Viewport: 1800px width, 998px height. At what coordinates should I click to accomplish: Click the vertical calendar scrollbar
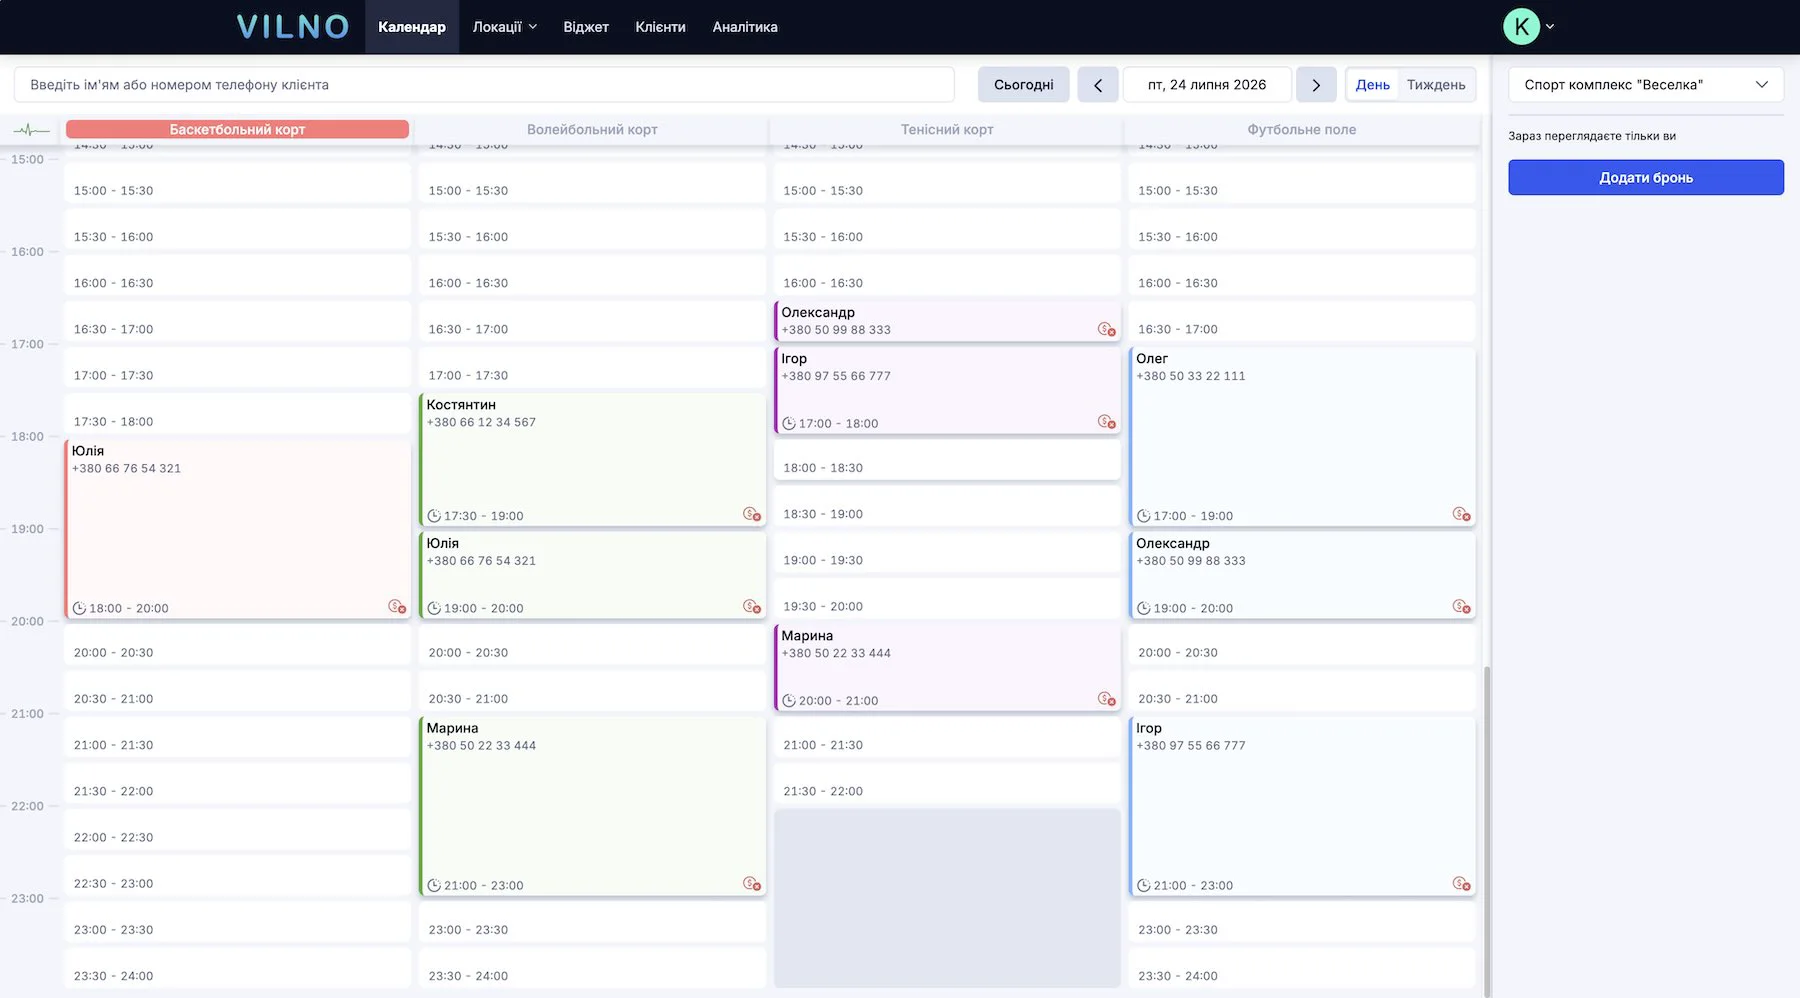point(1487,830)
